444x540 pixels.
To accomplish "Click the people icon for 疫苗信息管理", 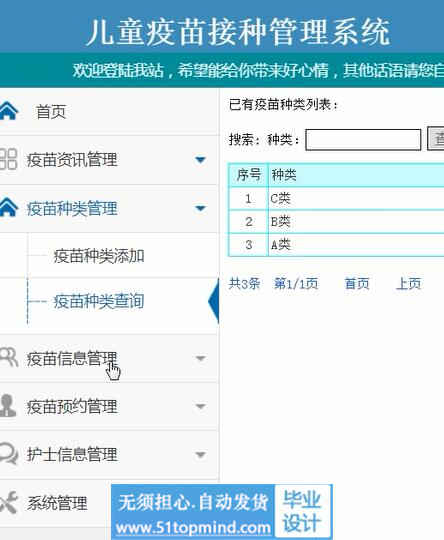I will tap(8, 358).
